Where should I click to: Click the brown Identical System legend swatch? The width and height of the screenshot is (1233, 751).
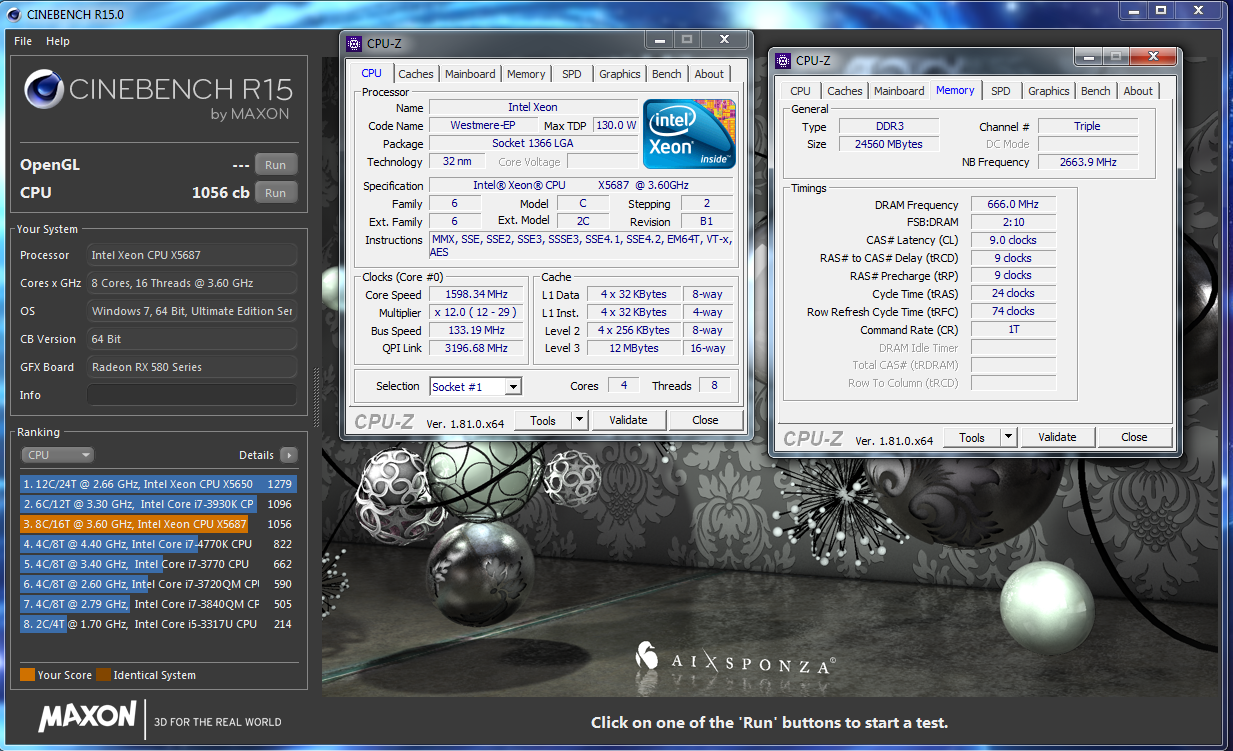[103, 675]
